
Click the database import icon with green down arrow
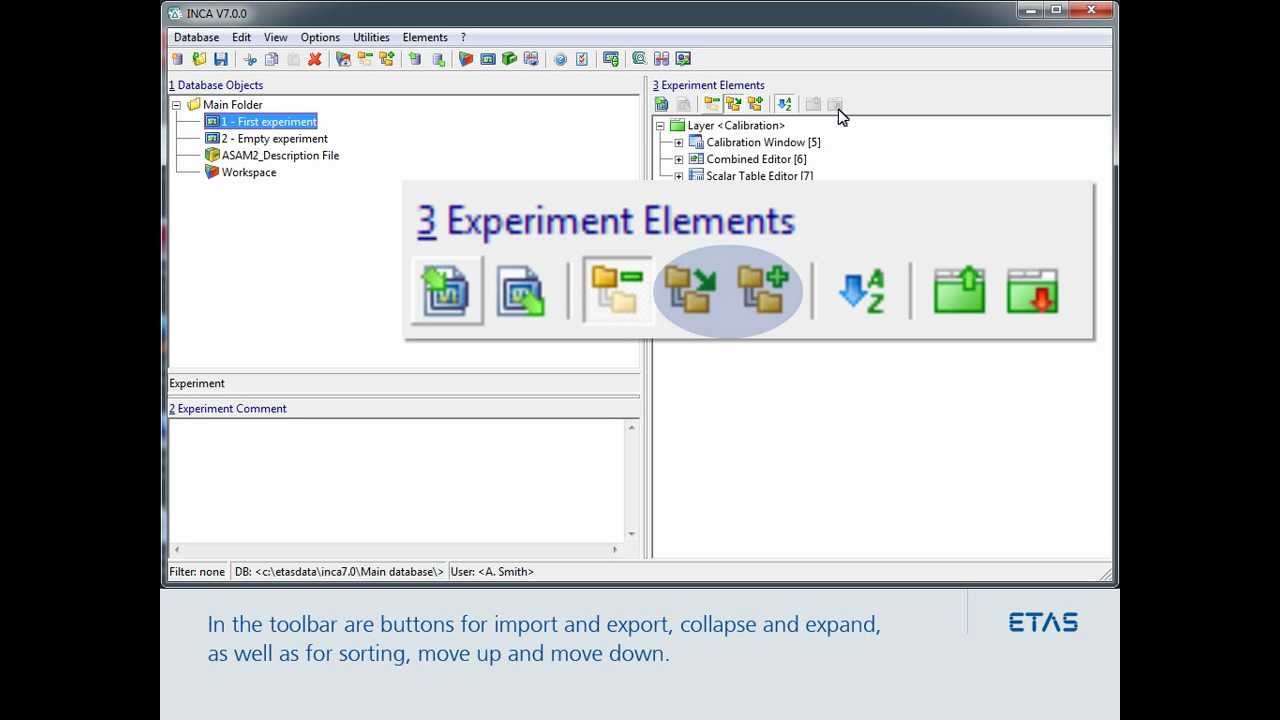[438, 59]
